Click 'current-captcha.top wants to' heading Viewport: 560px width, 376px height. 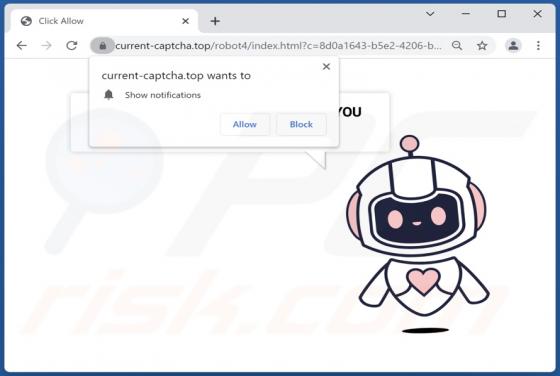click(176, 76)
